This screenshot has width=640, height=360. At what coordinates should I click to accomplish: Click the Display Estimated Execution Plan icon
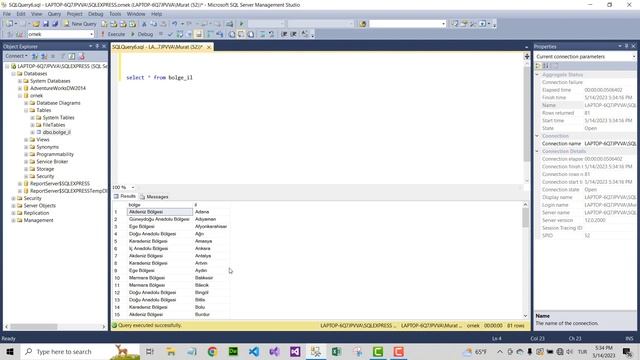(x=180, y=34)
